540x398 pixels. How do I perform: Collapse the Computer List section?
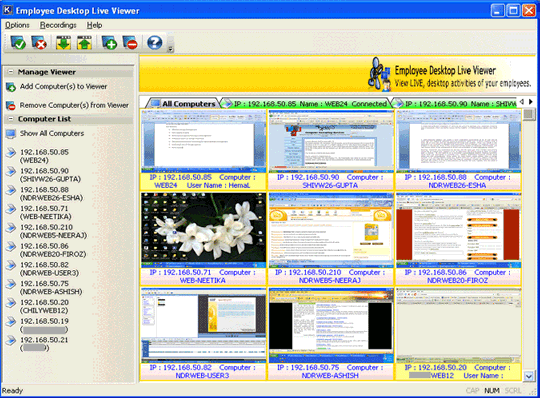pyautogui.click(x=11, y=119)
